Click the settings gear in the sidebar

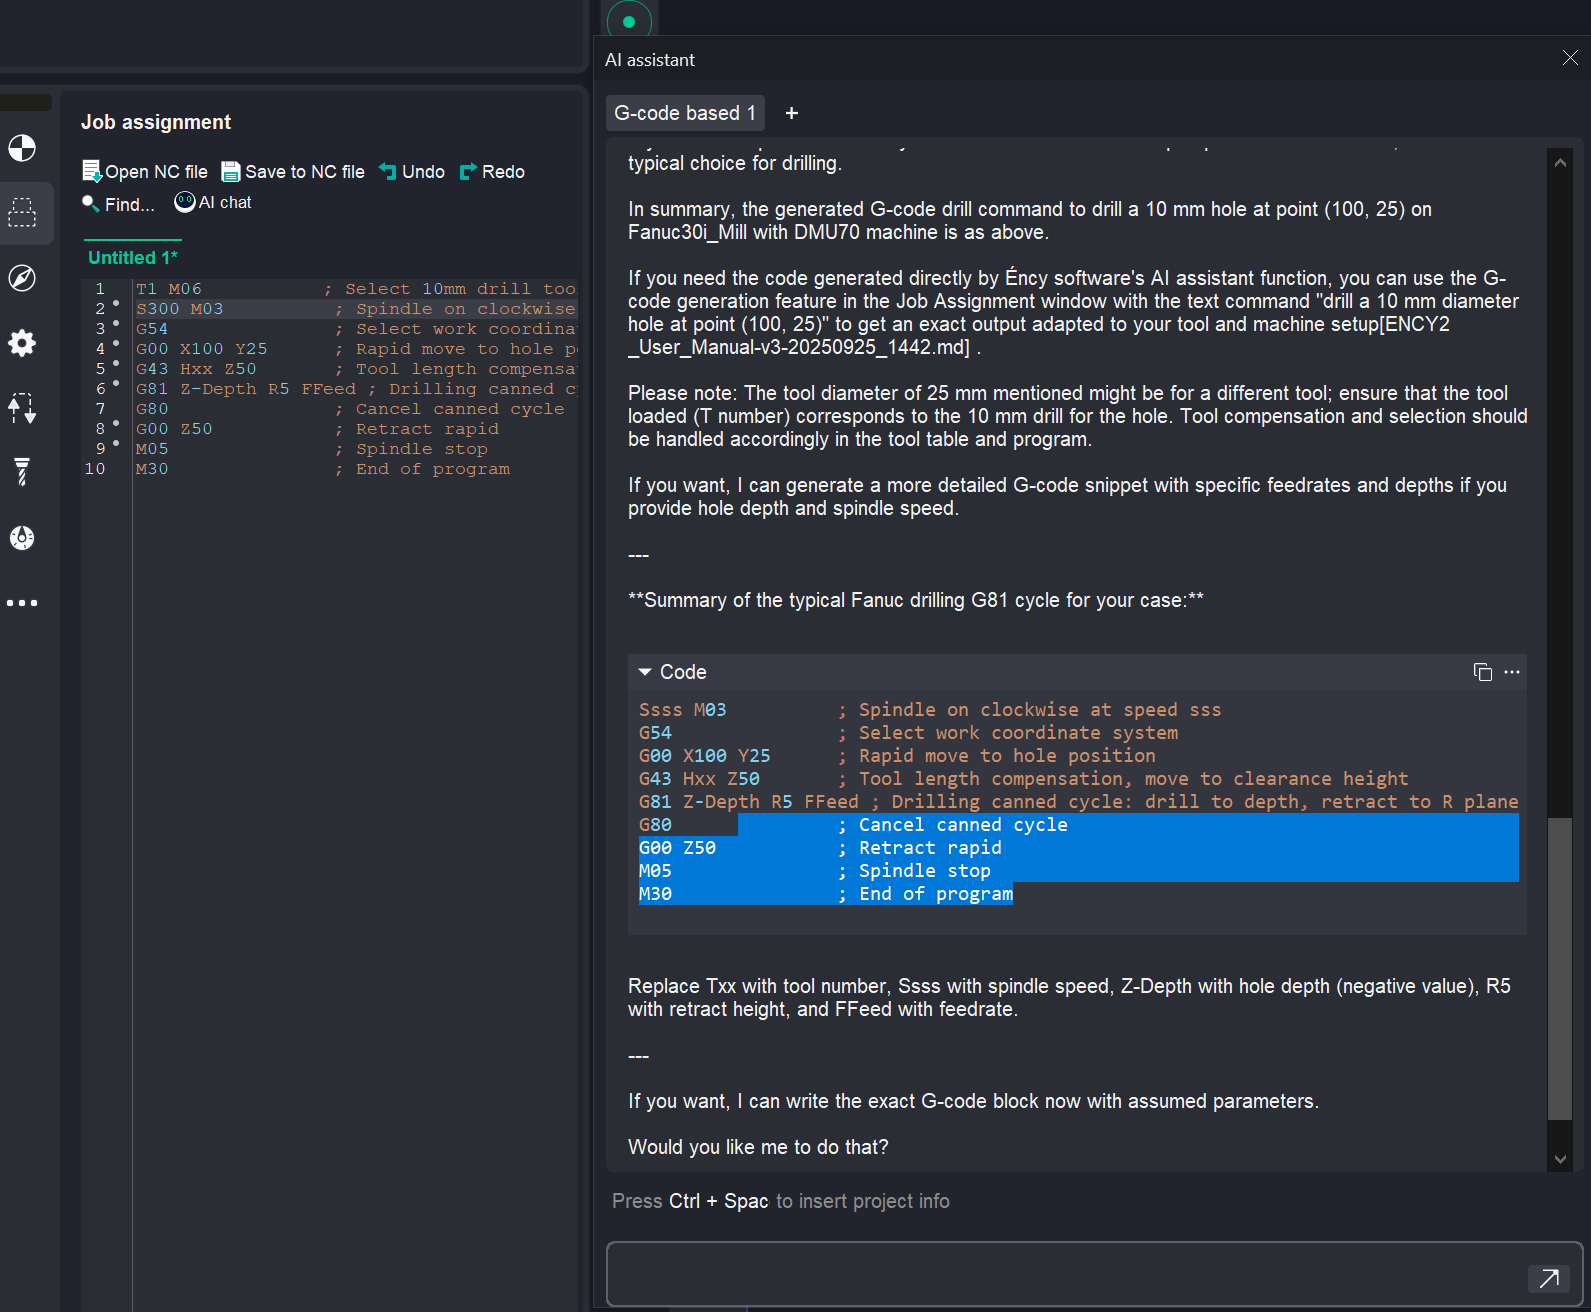(22, 343)
